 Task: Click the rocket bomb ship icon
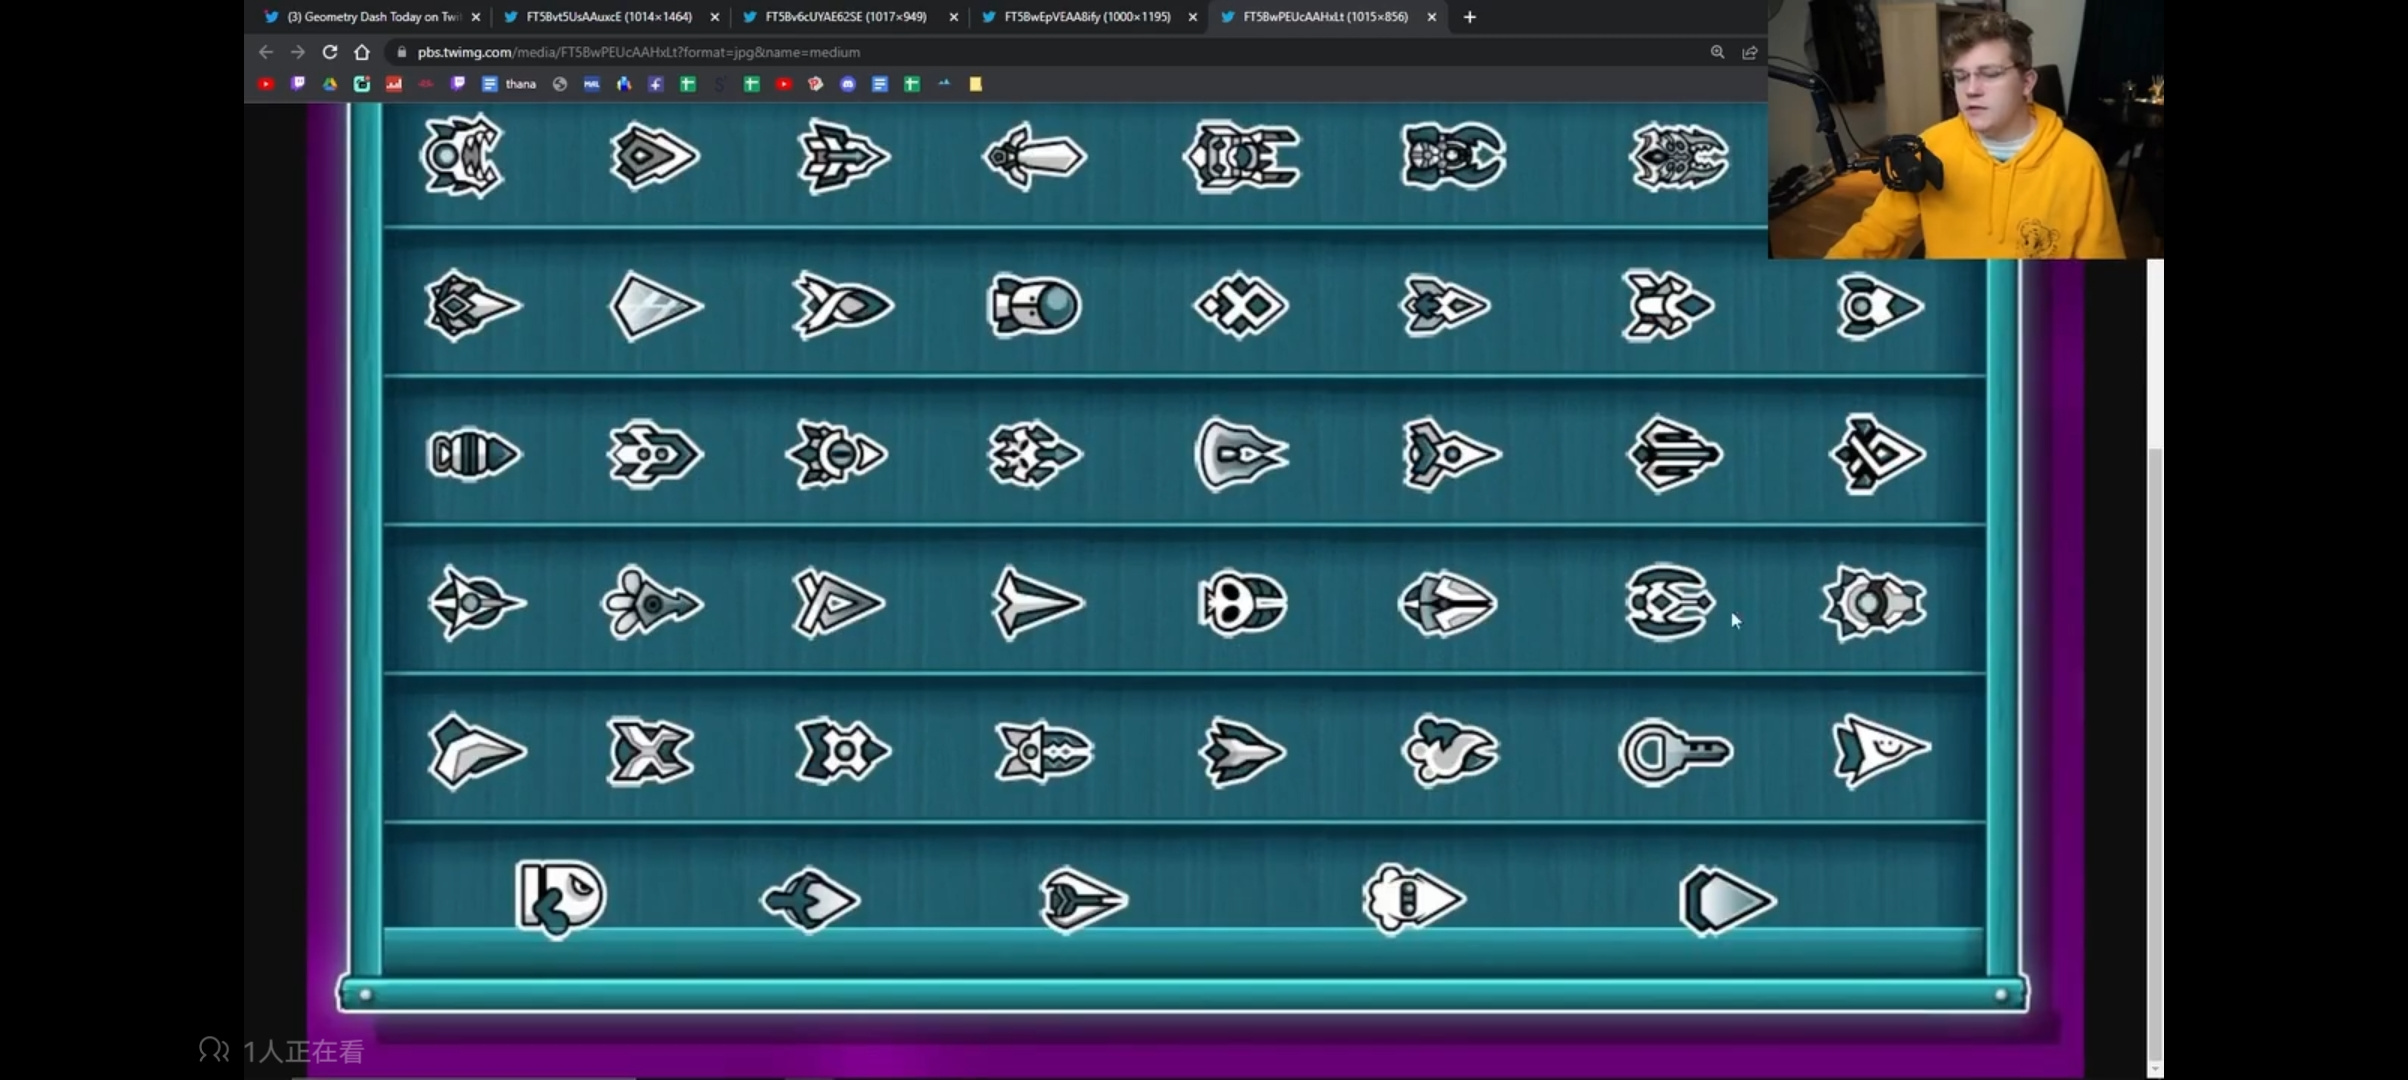(1034, 305)
